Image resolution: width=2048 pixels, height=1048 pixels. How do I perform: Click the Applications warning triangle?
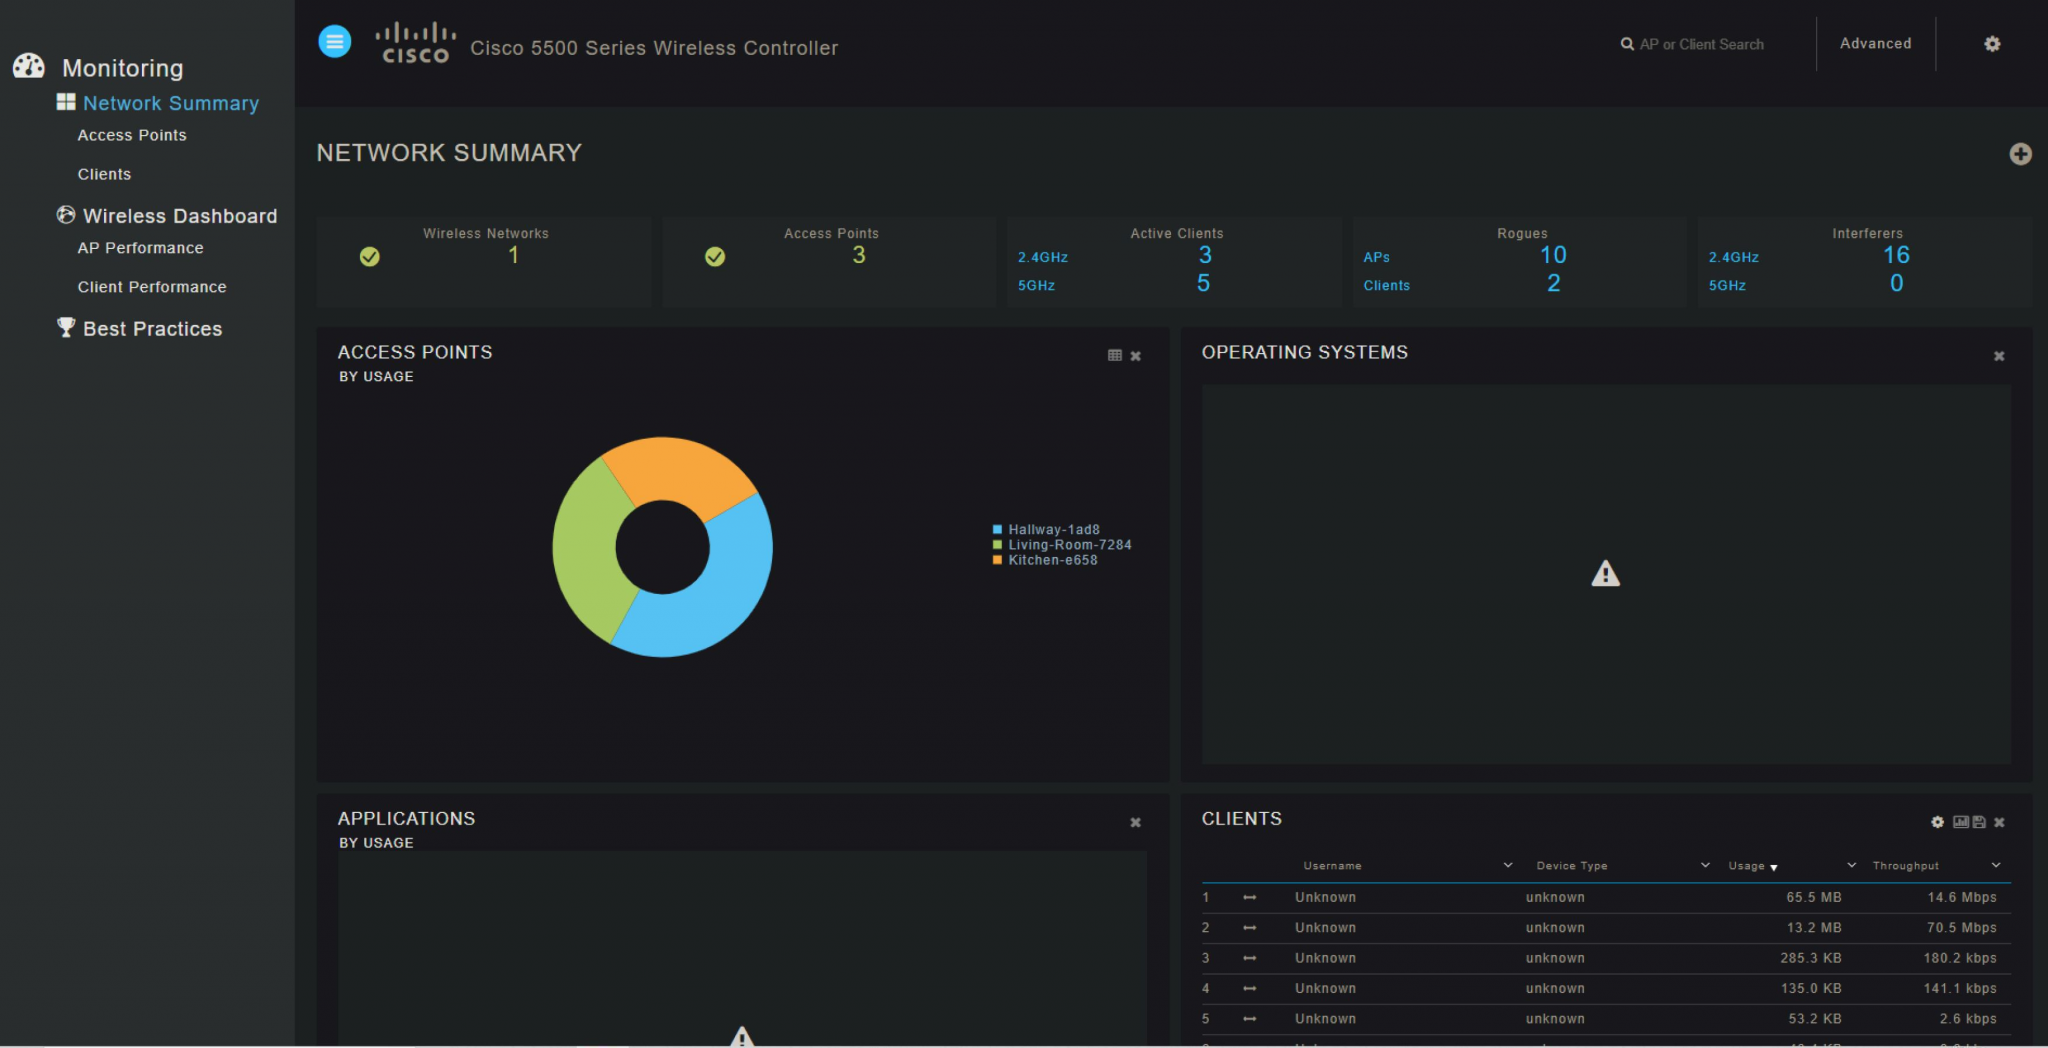point(741,1036)
